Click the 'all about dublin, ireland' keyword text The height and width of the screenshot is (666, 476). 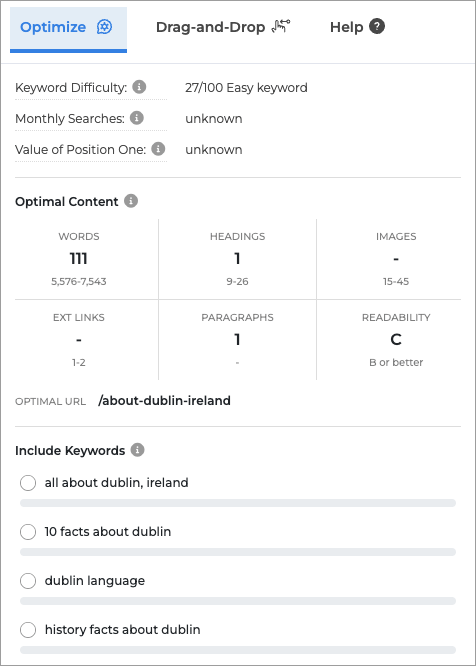[116, 483]
